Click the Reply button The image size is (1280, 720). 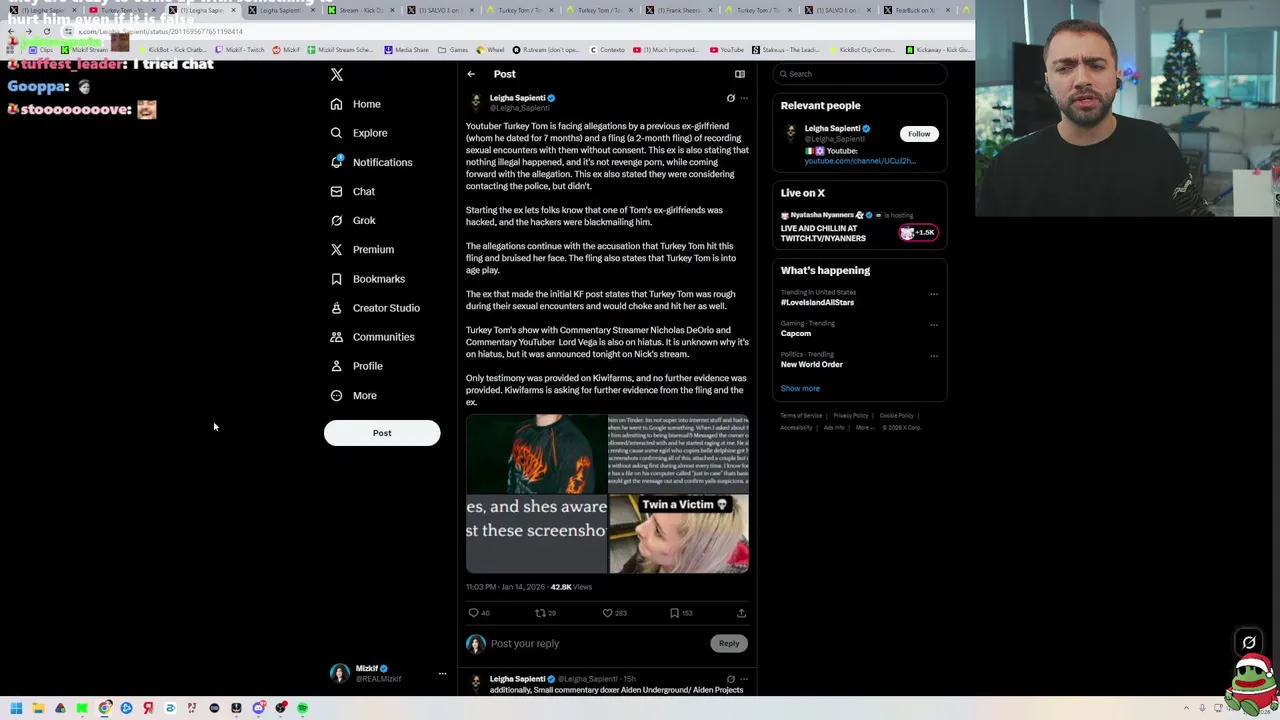729,644
